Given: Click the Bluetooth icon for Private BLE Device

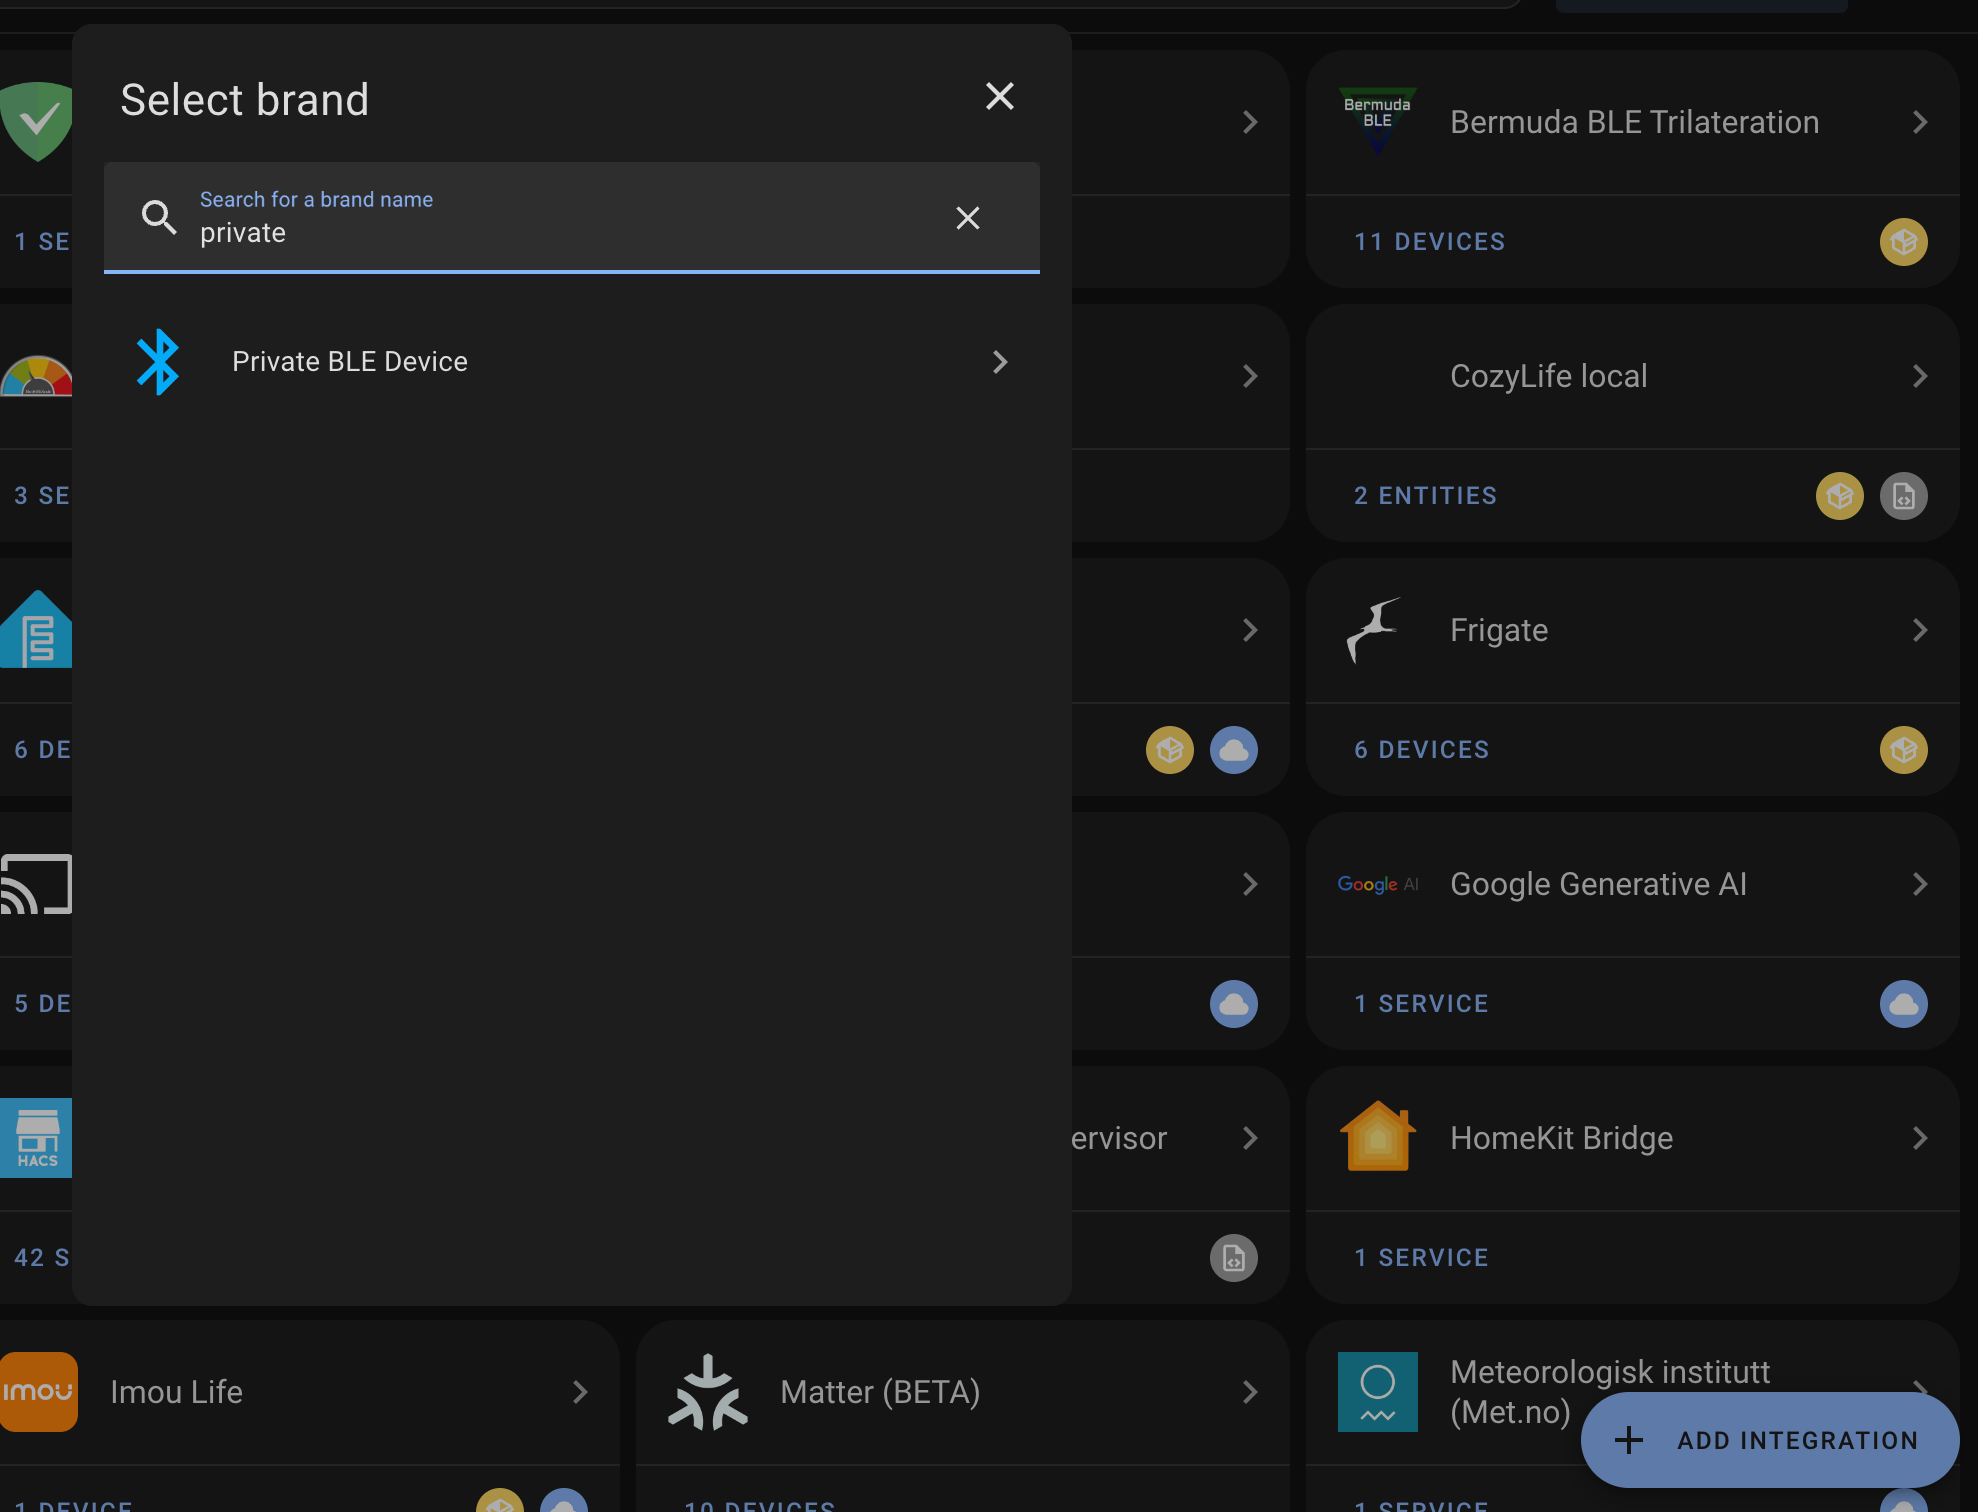Looking at the screenshot, I should 158,362.
